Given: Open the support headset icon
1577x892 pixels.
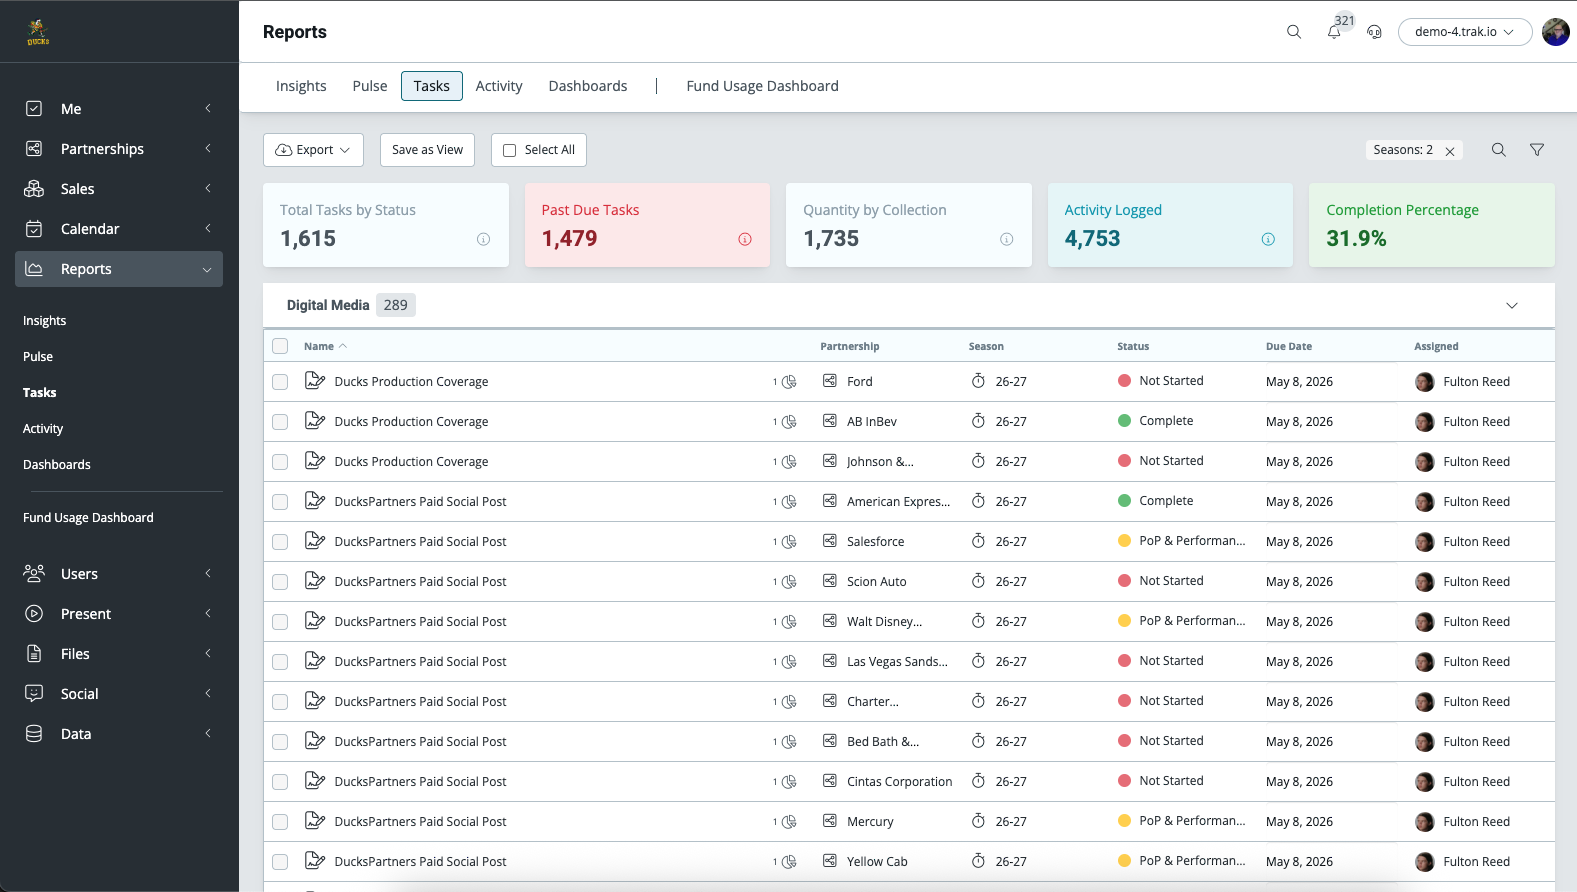Looking at the screenshot, I should (1375, 32).
